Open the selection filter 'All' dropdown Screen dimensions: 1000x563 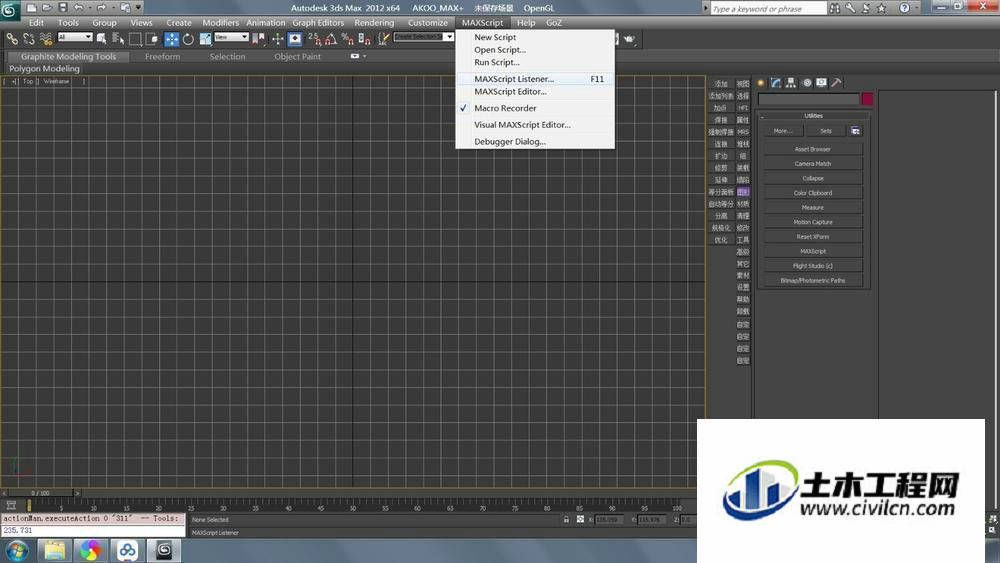pyautogui.click(x=75, y=37)
